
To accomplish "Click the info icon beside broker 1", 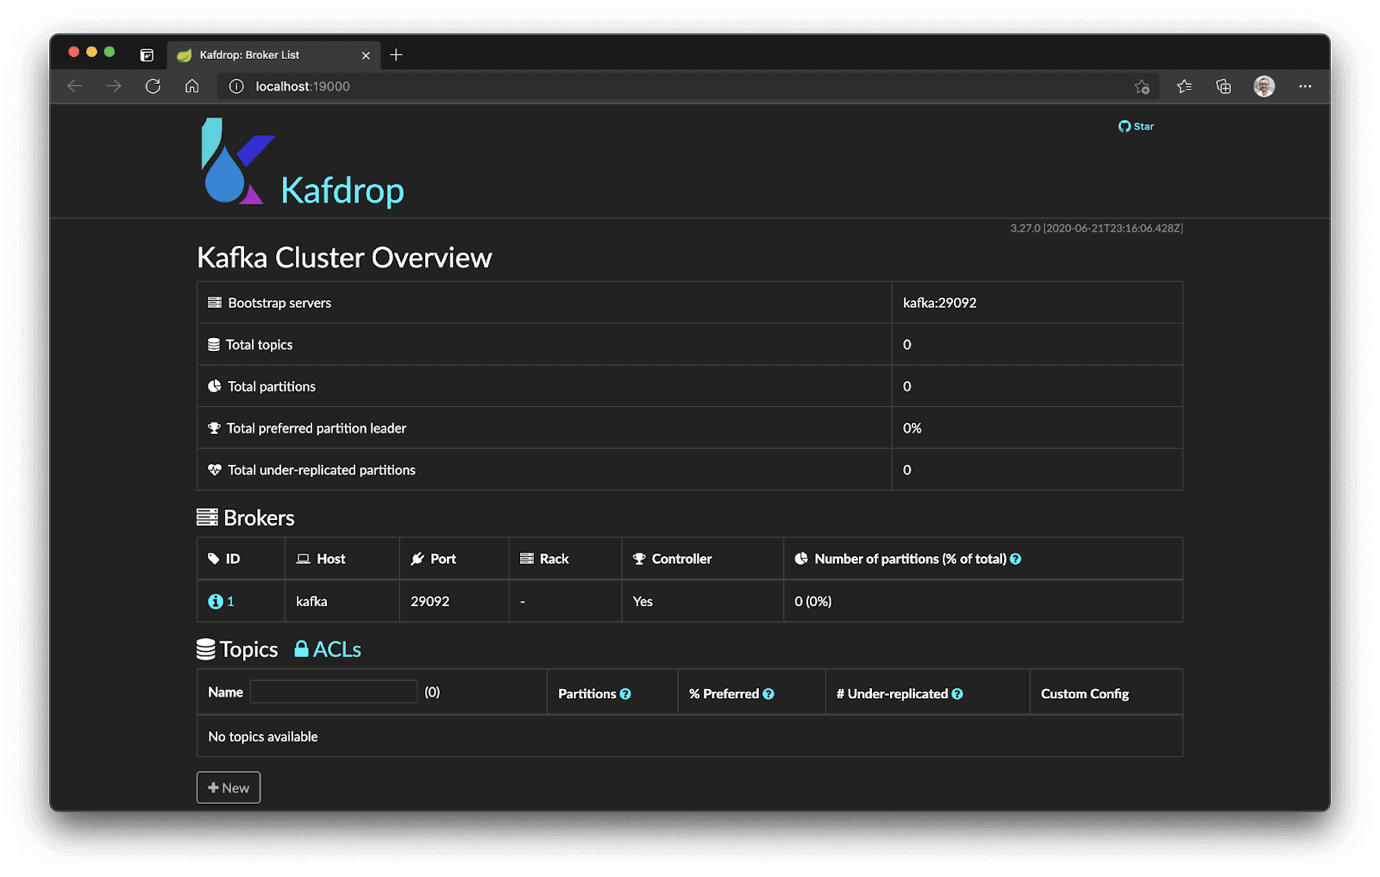I will pyautogui.click(x=215, y=601).
